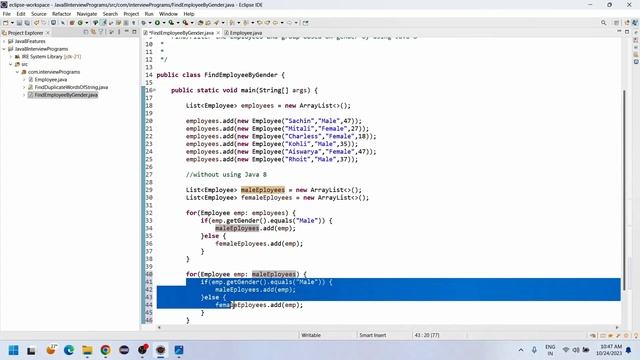The height and width of the screenshot is (360, 640).
Task: Click the Save toolbar icon
Action: [19, 23]
